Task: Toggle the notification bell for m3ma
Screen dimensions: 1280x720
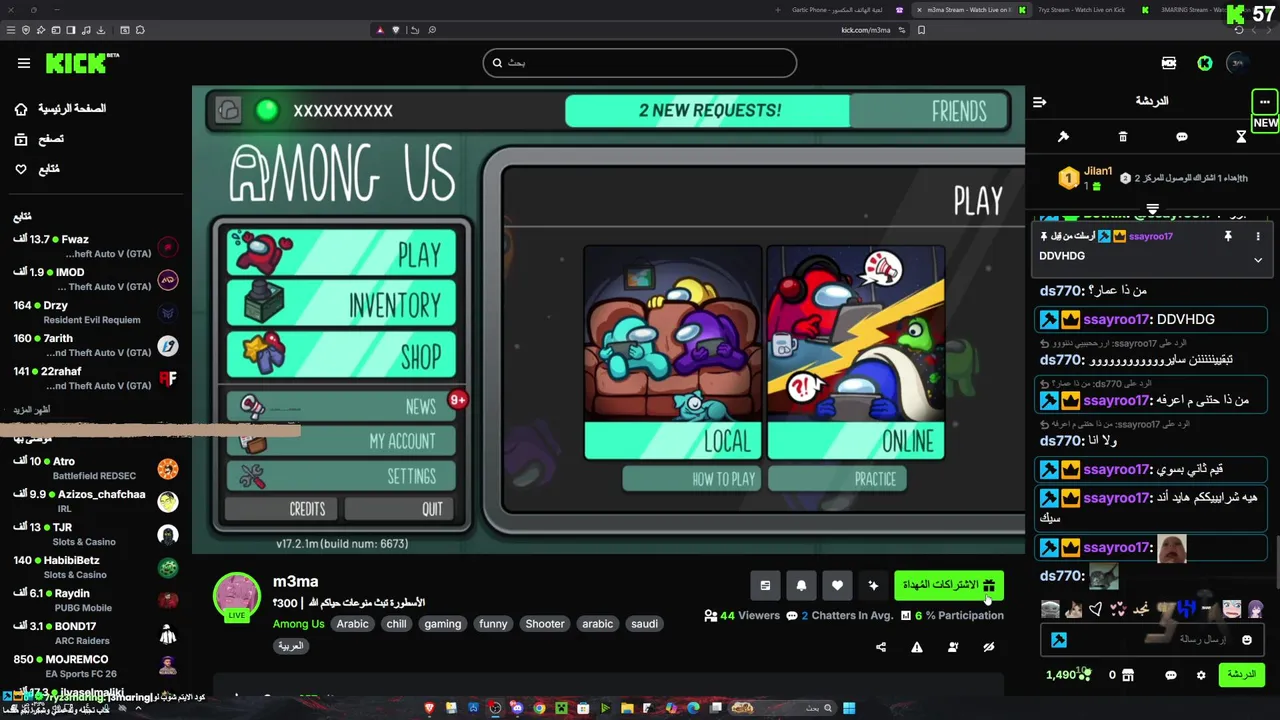Action: (x=801, y=586)
